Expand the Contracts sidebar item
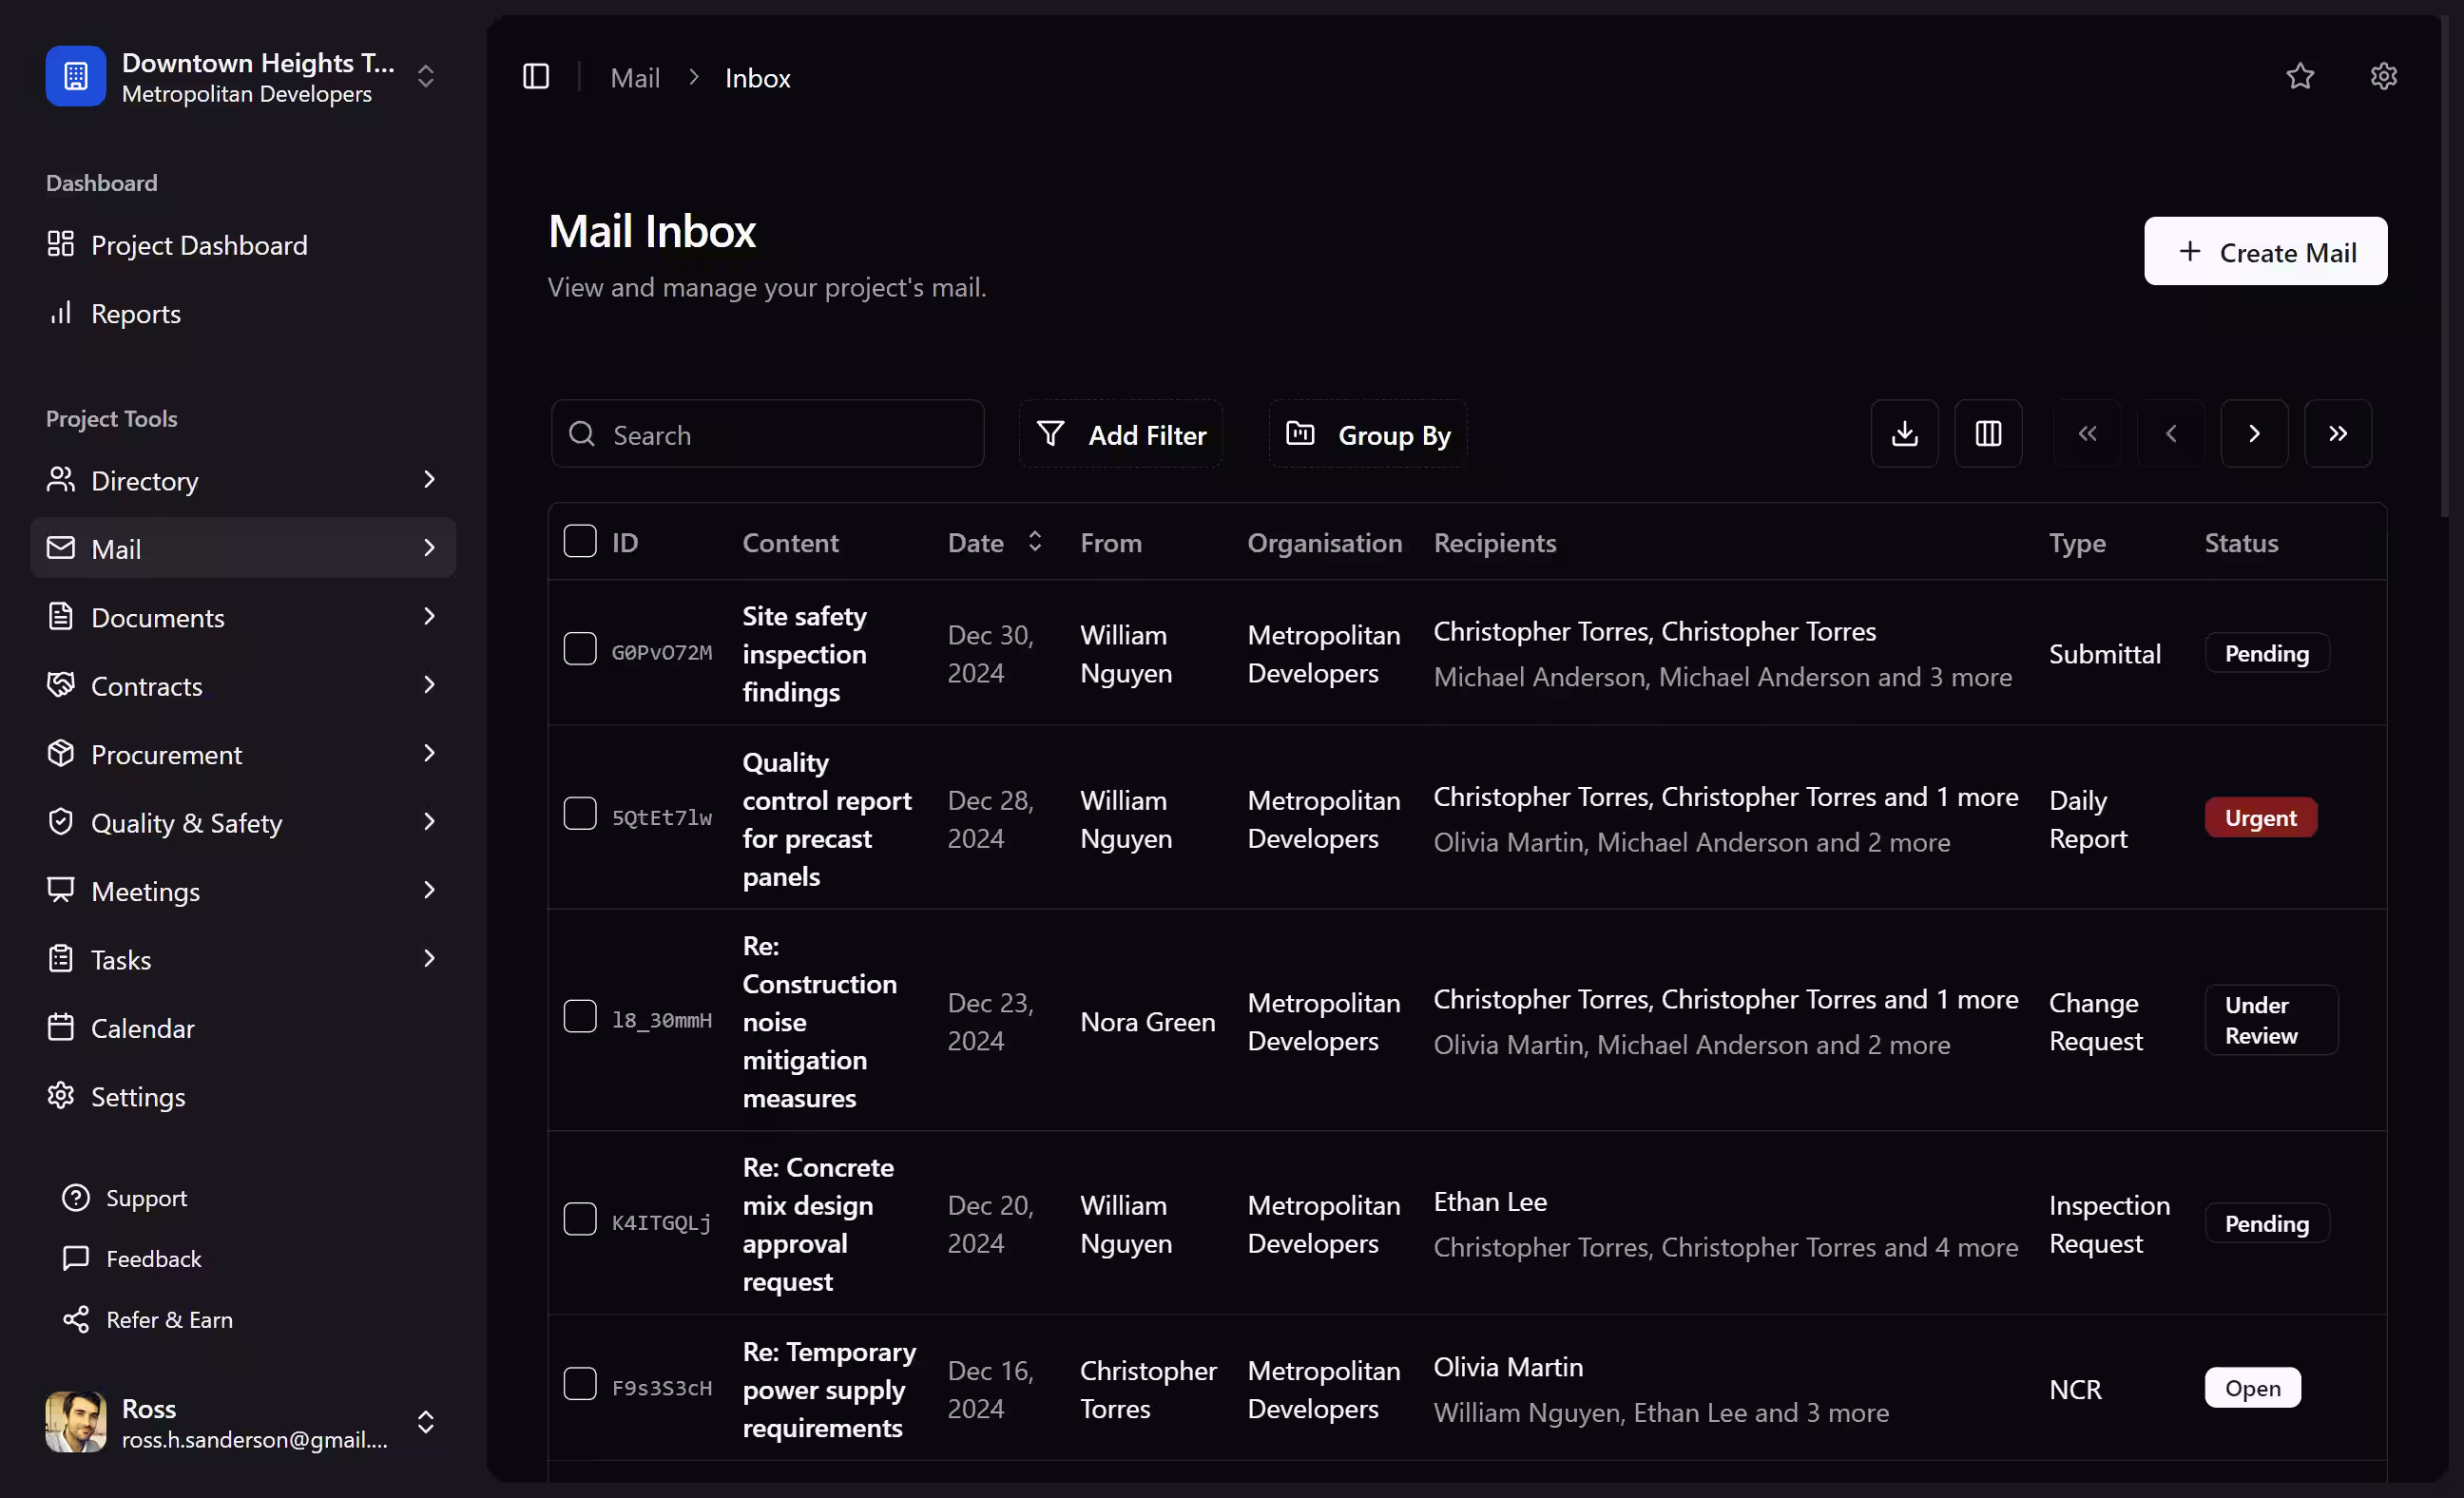The height and width of the screenshot is (1498, 2464). [429, 685]
